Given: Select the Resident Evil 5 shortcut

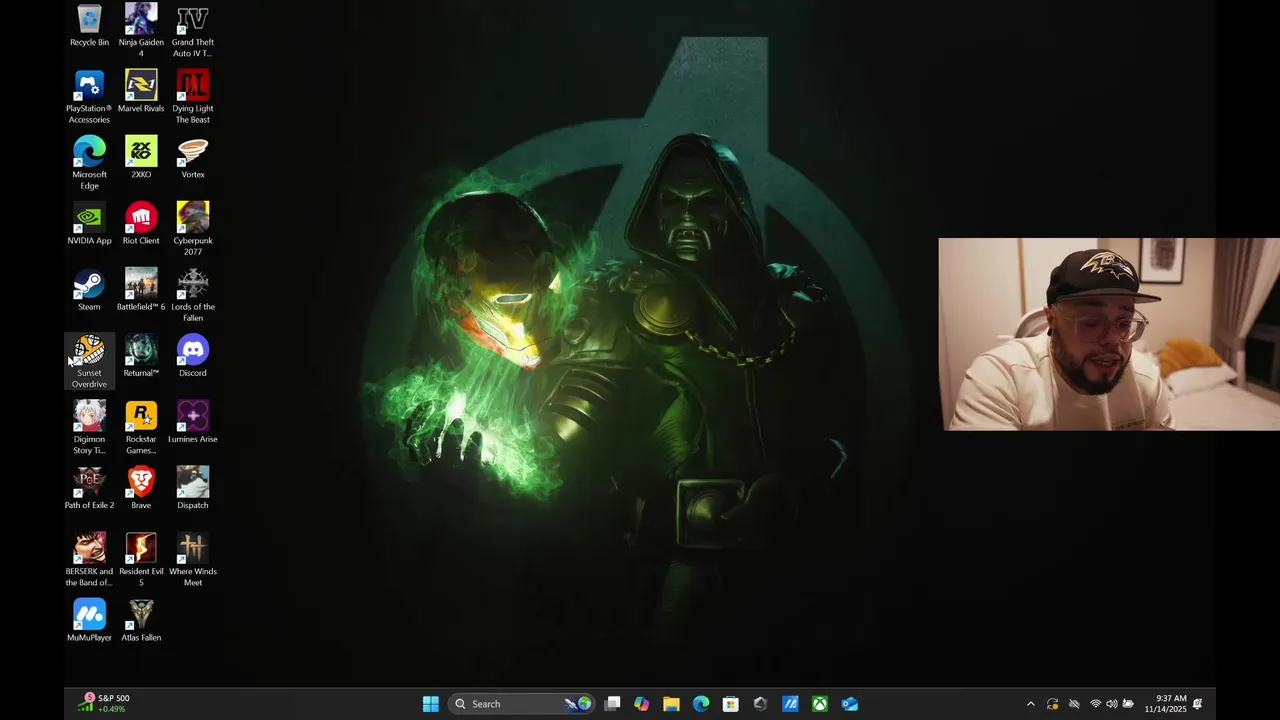Looking at the screenshot, I should tap(141, 560).
